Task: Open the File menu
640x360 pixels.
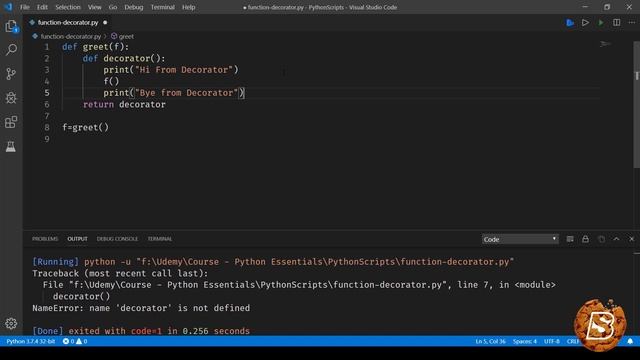Action: coord(25,7)
